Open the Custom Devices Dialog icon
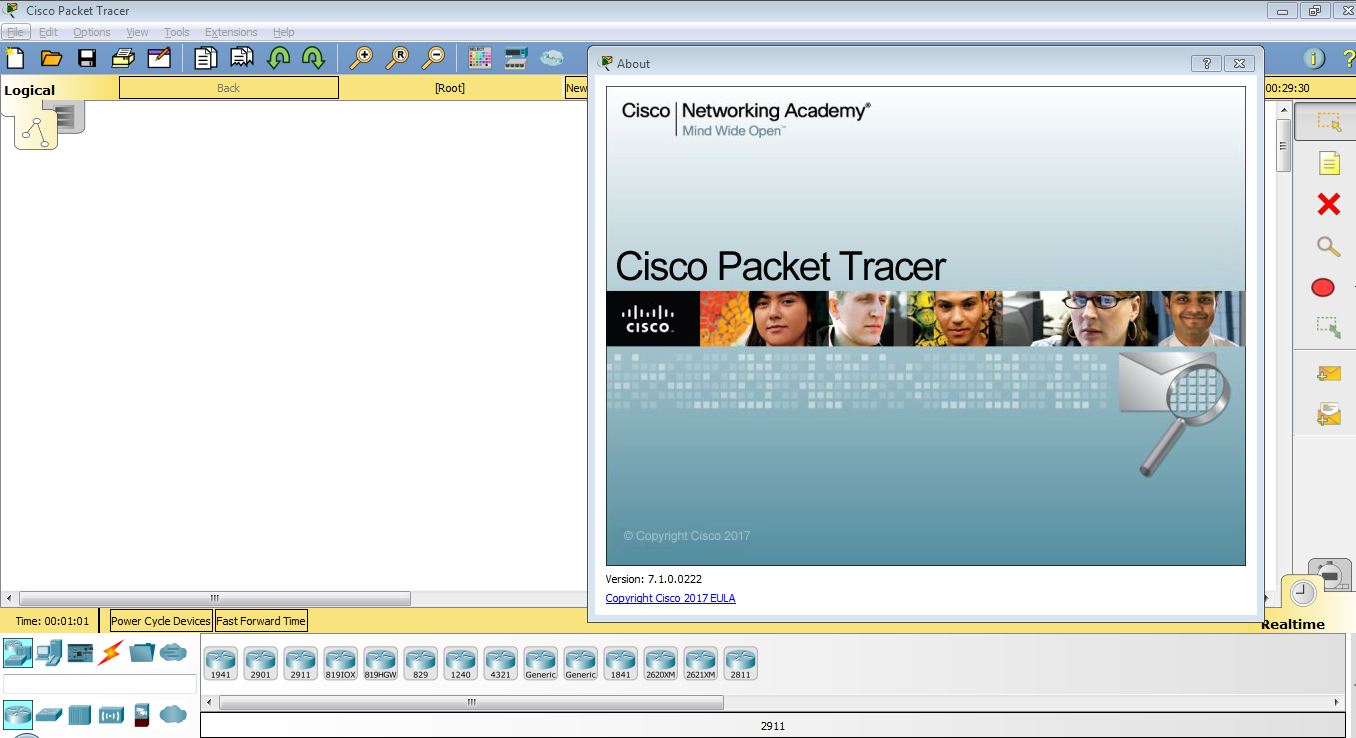Image resolution: width=1356 pixels, height=738 pixels. 516,57
